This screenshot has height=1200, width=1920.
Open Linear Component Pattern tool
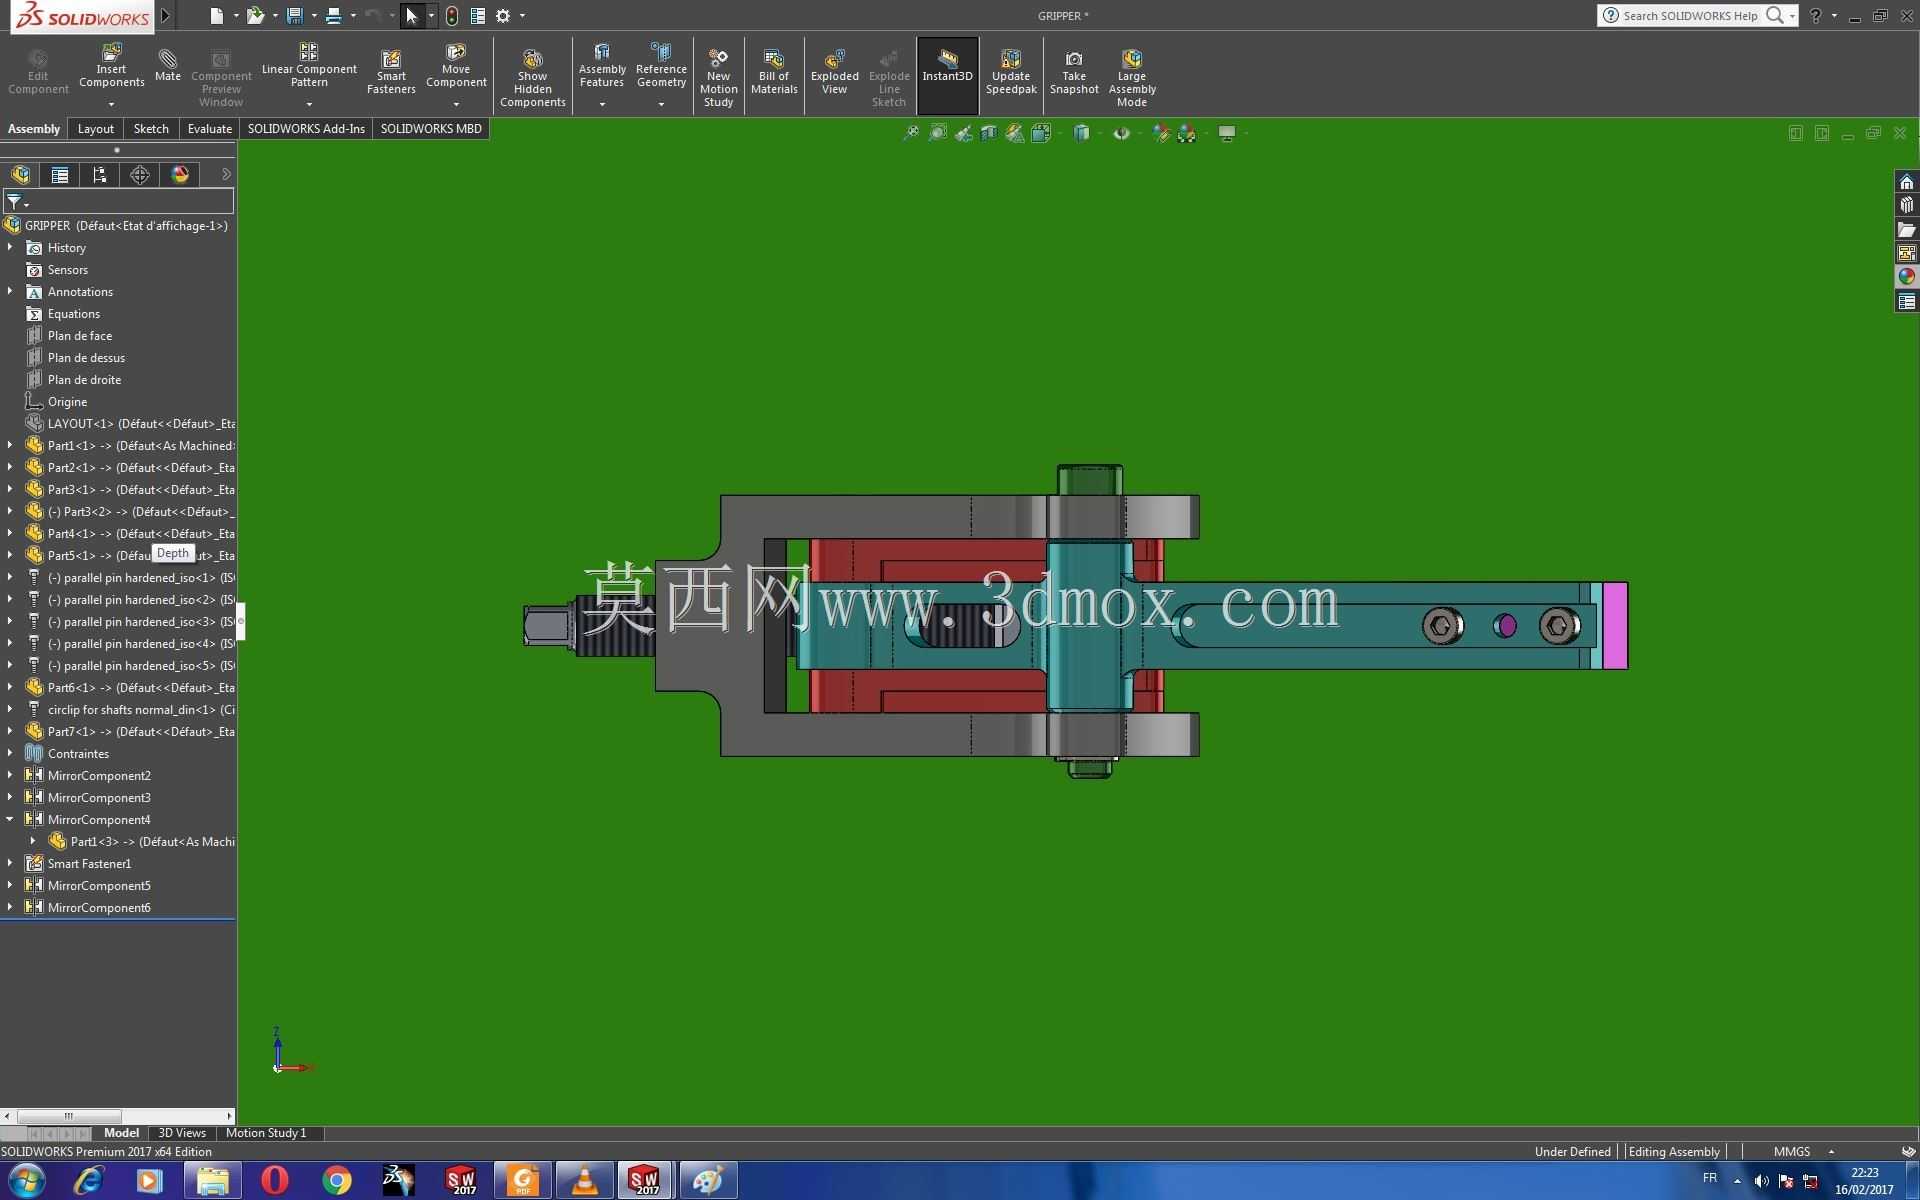point(309,66)
